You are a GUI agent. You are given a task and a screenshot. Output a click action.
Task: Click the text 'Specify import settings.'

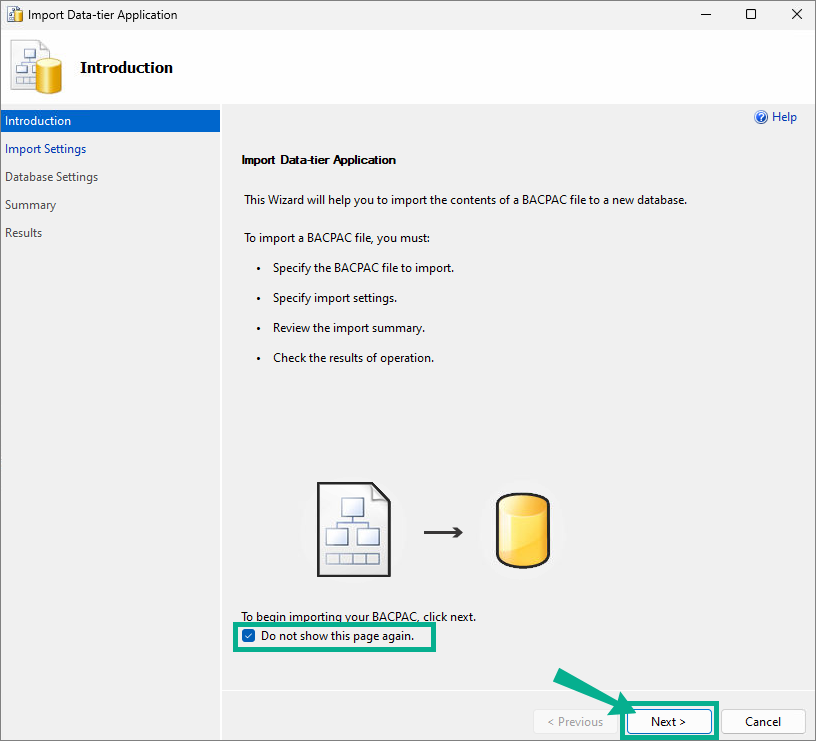(335, 298)
